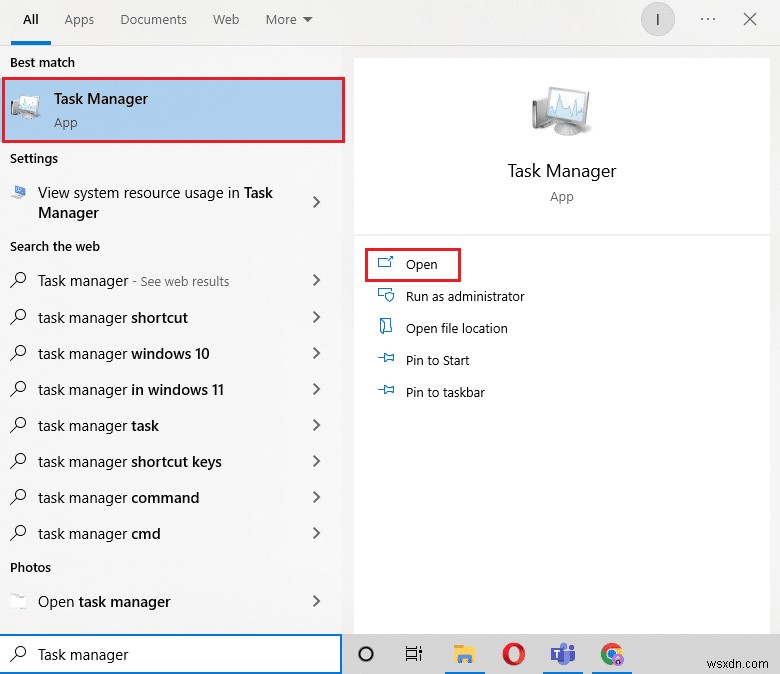Open Google Chrome from the taskbar

coord(612,654)
